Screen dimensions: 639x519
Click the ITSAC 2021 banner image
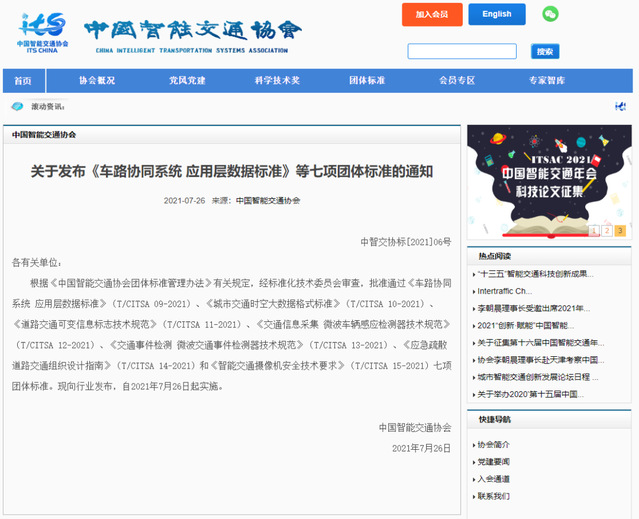pos(549,180)
